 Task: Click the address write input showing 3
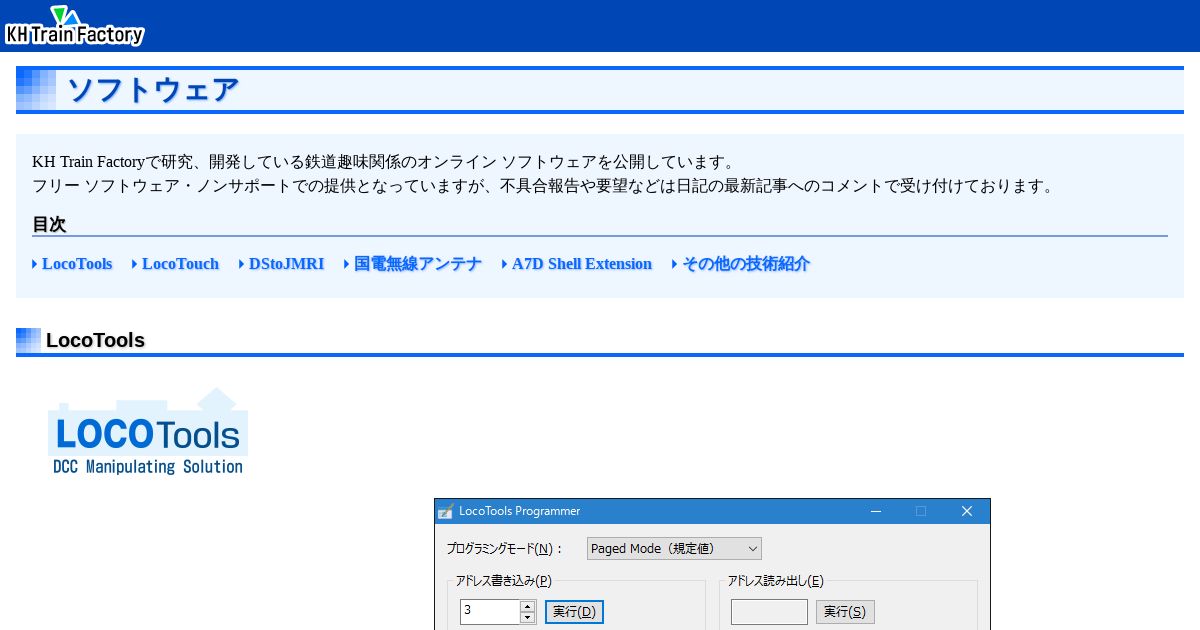pyautogui.click(x=490, y=611)
